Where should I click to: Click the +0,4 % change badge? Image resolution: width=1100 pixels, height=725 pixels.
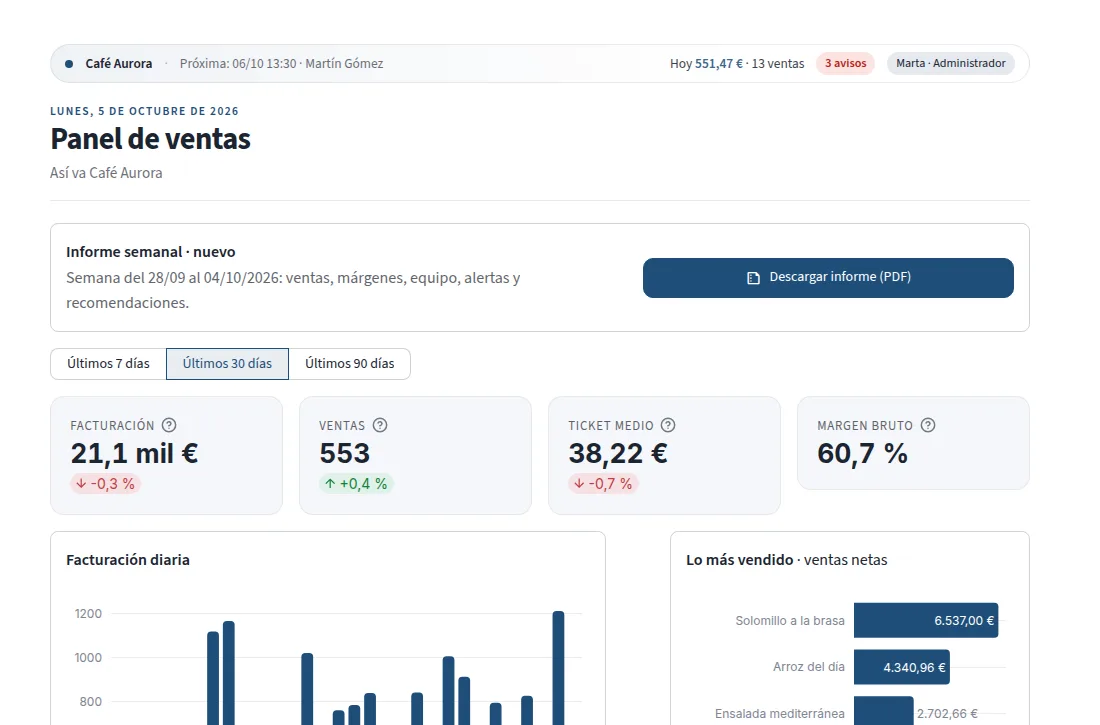[x=356, y=484]
